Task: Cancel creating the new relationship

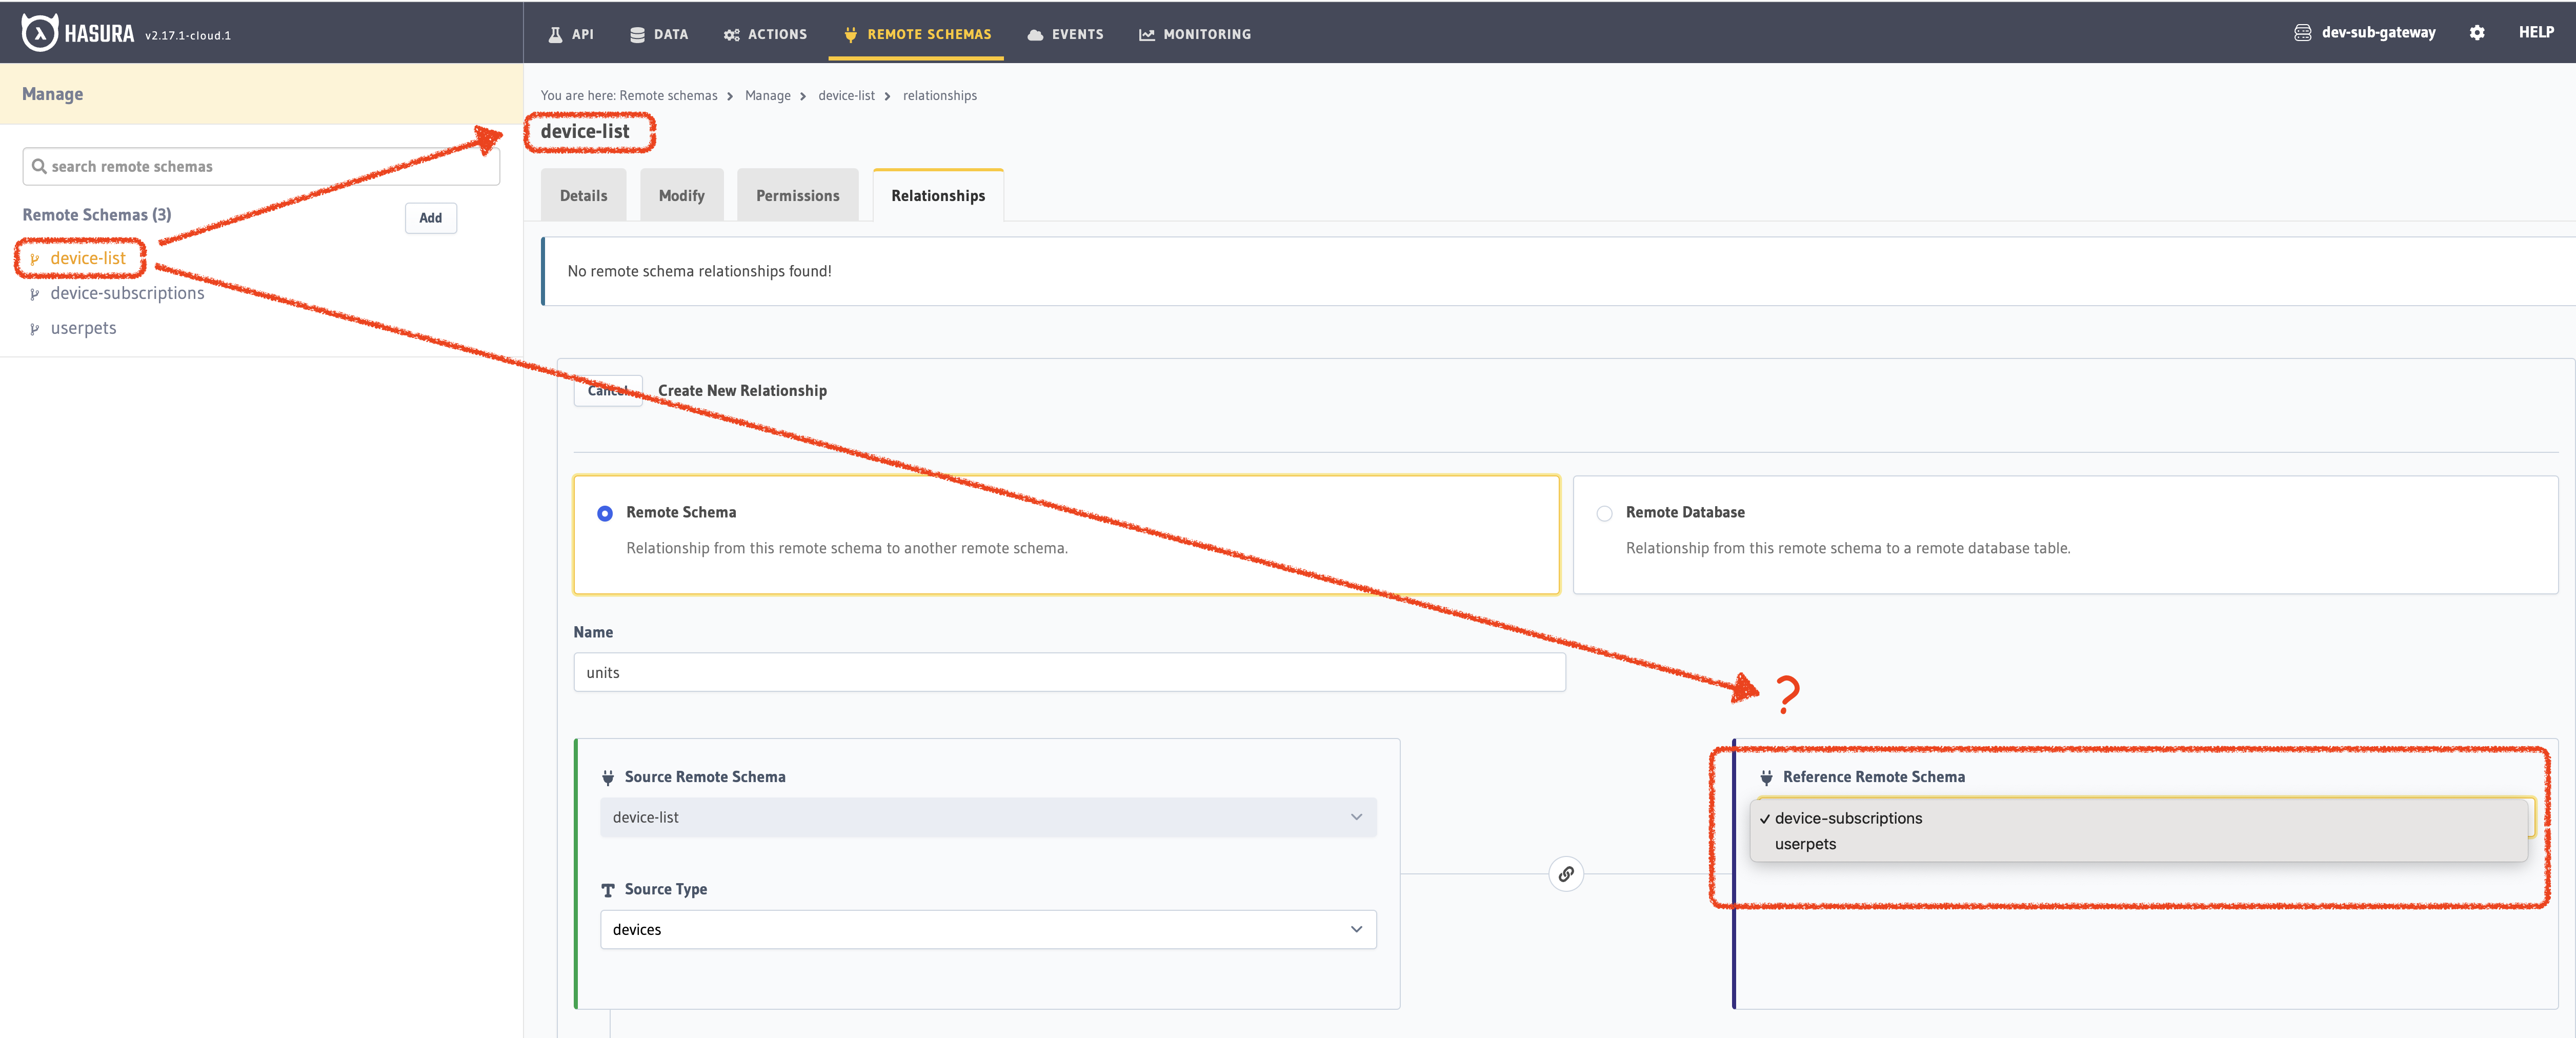Action: point(608,390)
